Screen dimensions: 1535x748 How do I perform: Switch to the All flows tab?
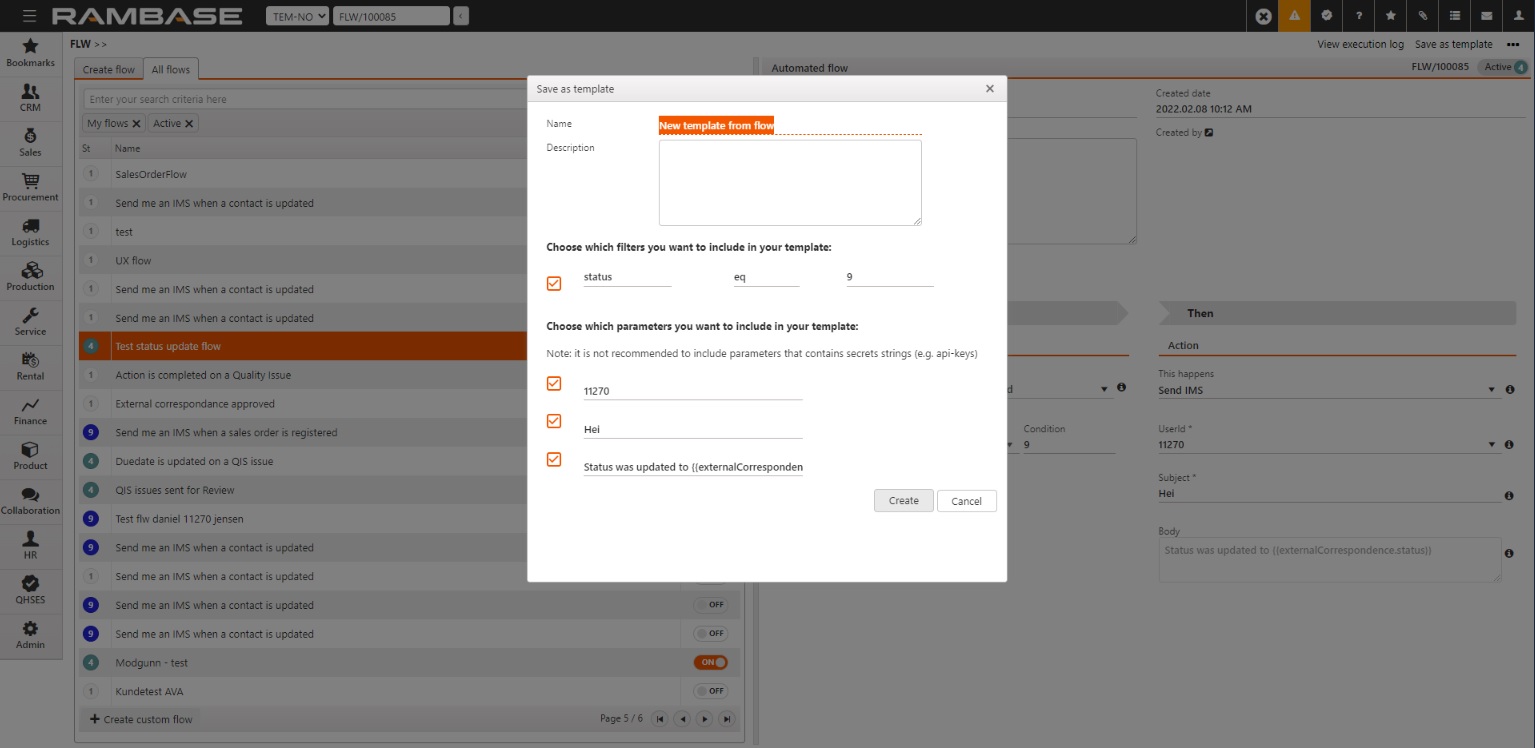(170, 69)
